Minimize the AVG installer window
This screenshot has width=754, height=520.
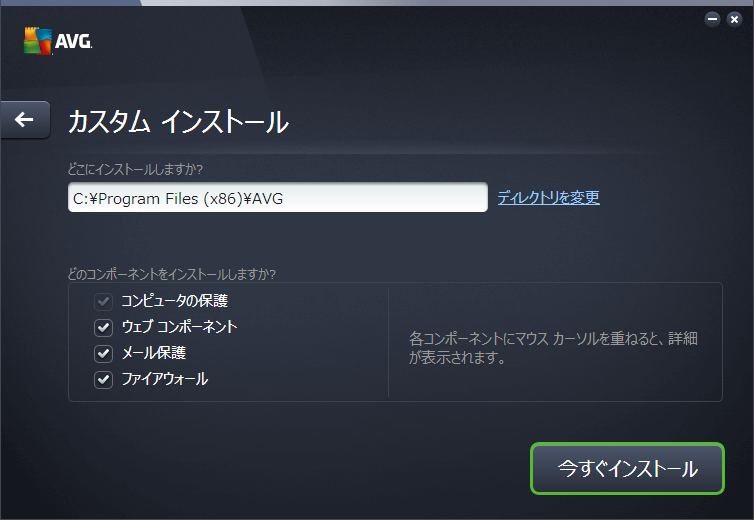[x=712, y=19]
